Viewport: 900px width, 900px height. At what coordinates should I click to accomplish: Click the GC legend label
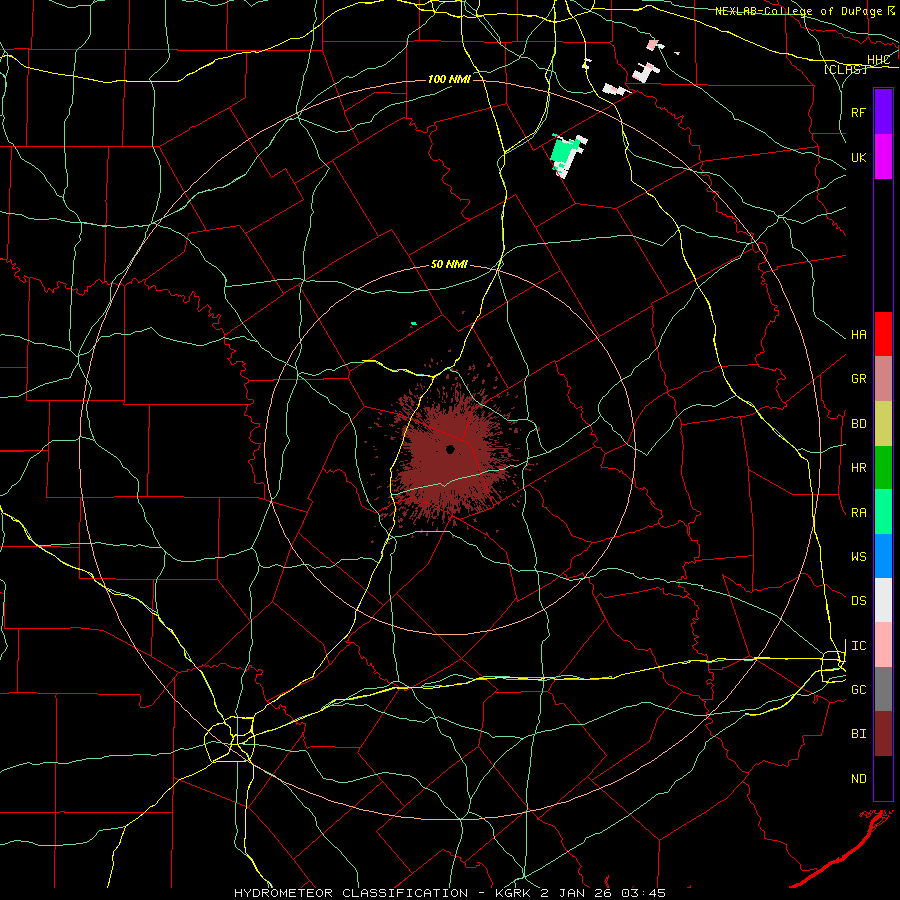[858, 690]
